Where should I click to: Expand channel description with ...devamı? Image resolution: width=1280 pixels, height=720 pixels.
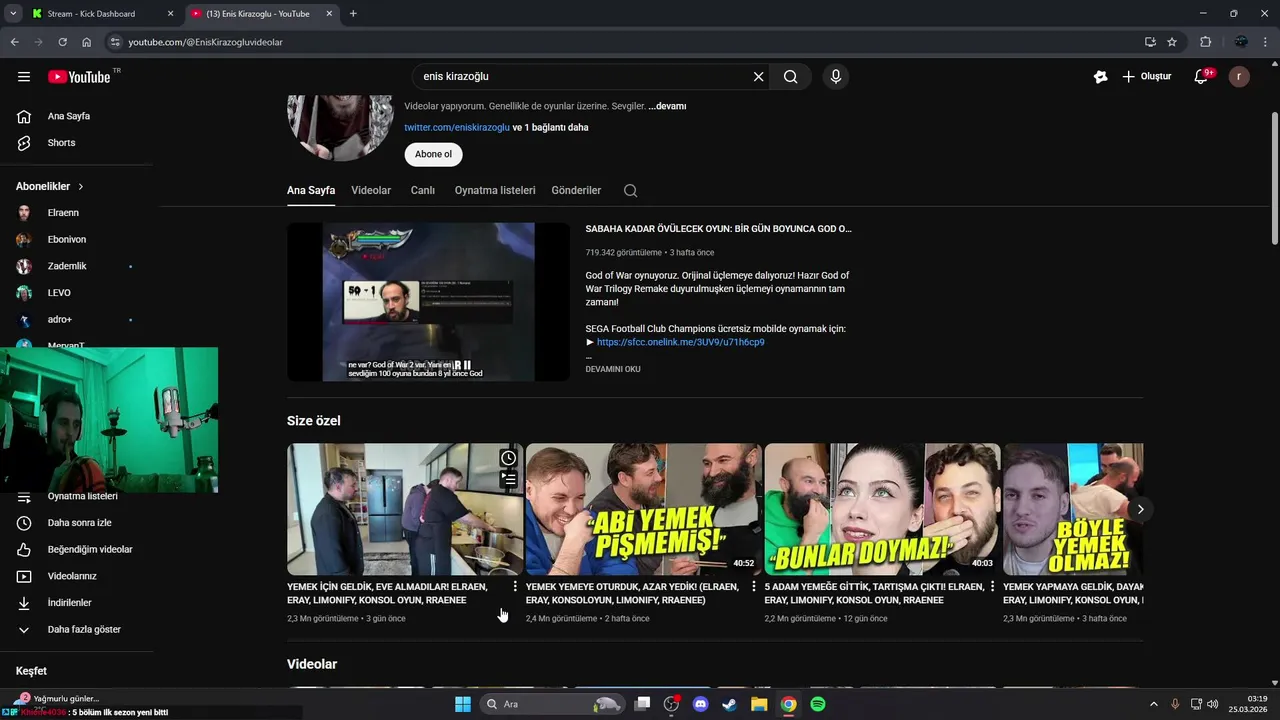(667, 106)
